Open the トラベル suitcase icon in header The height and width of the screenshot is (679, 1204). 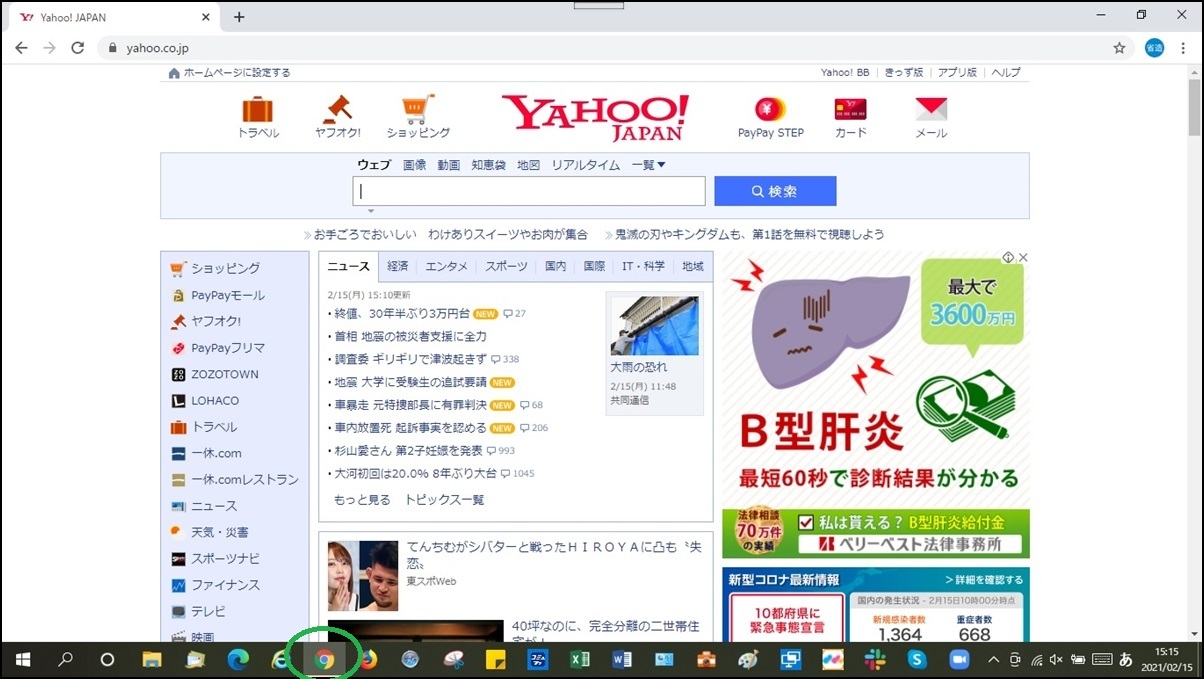pyautogui.click(x=258, y=109)
